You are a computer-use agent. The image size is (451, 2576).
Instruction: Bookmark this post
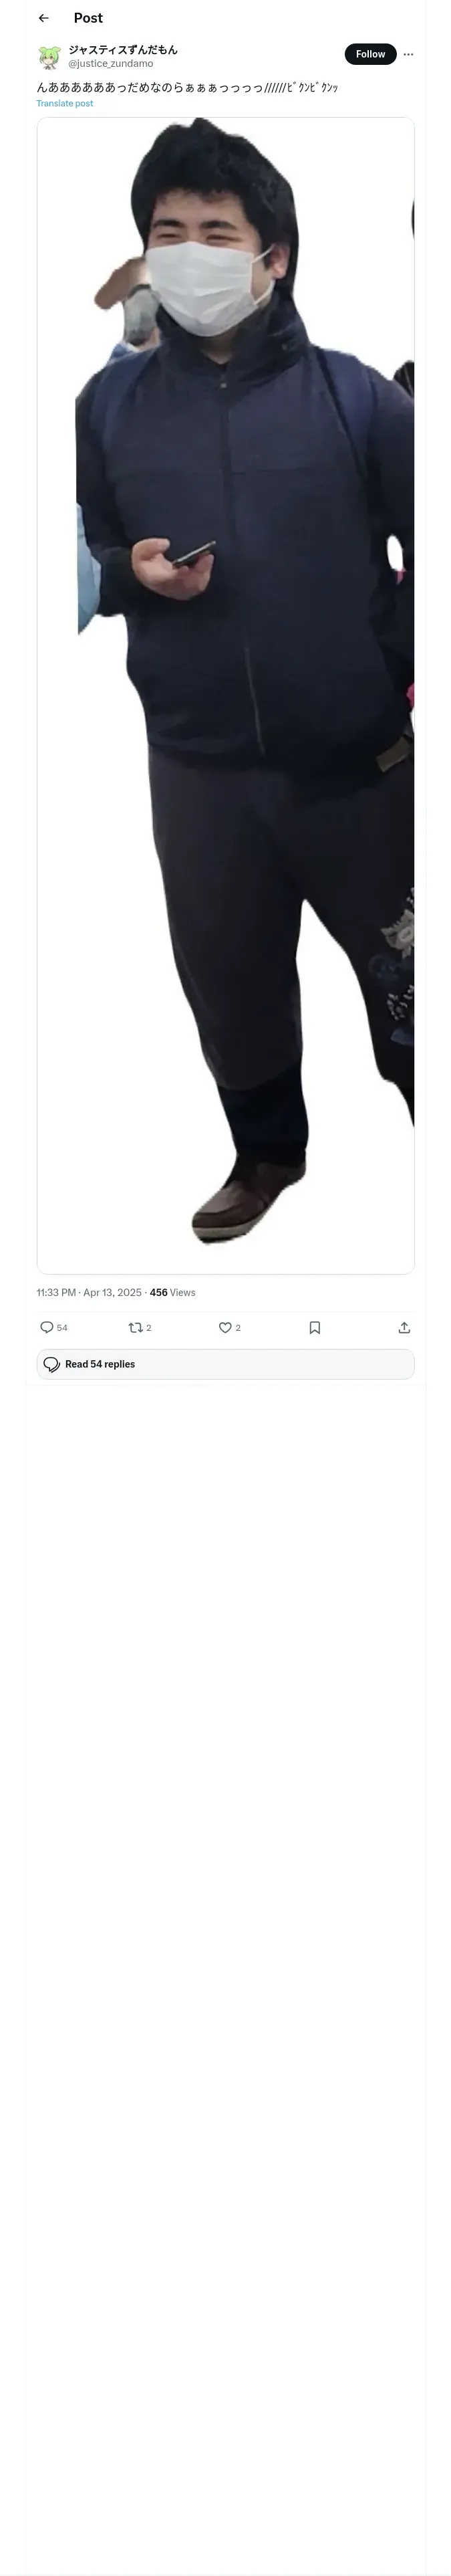point(314,1327)
